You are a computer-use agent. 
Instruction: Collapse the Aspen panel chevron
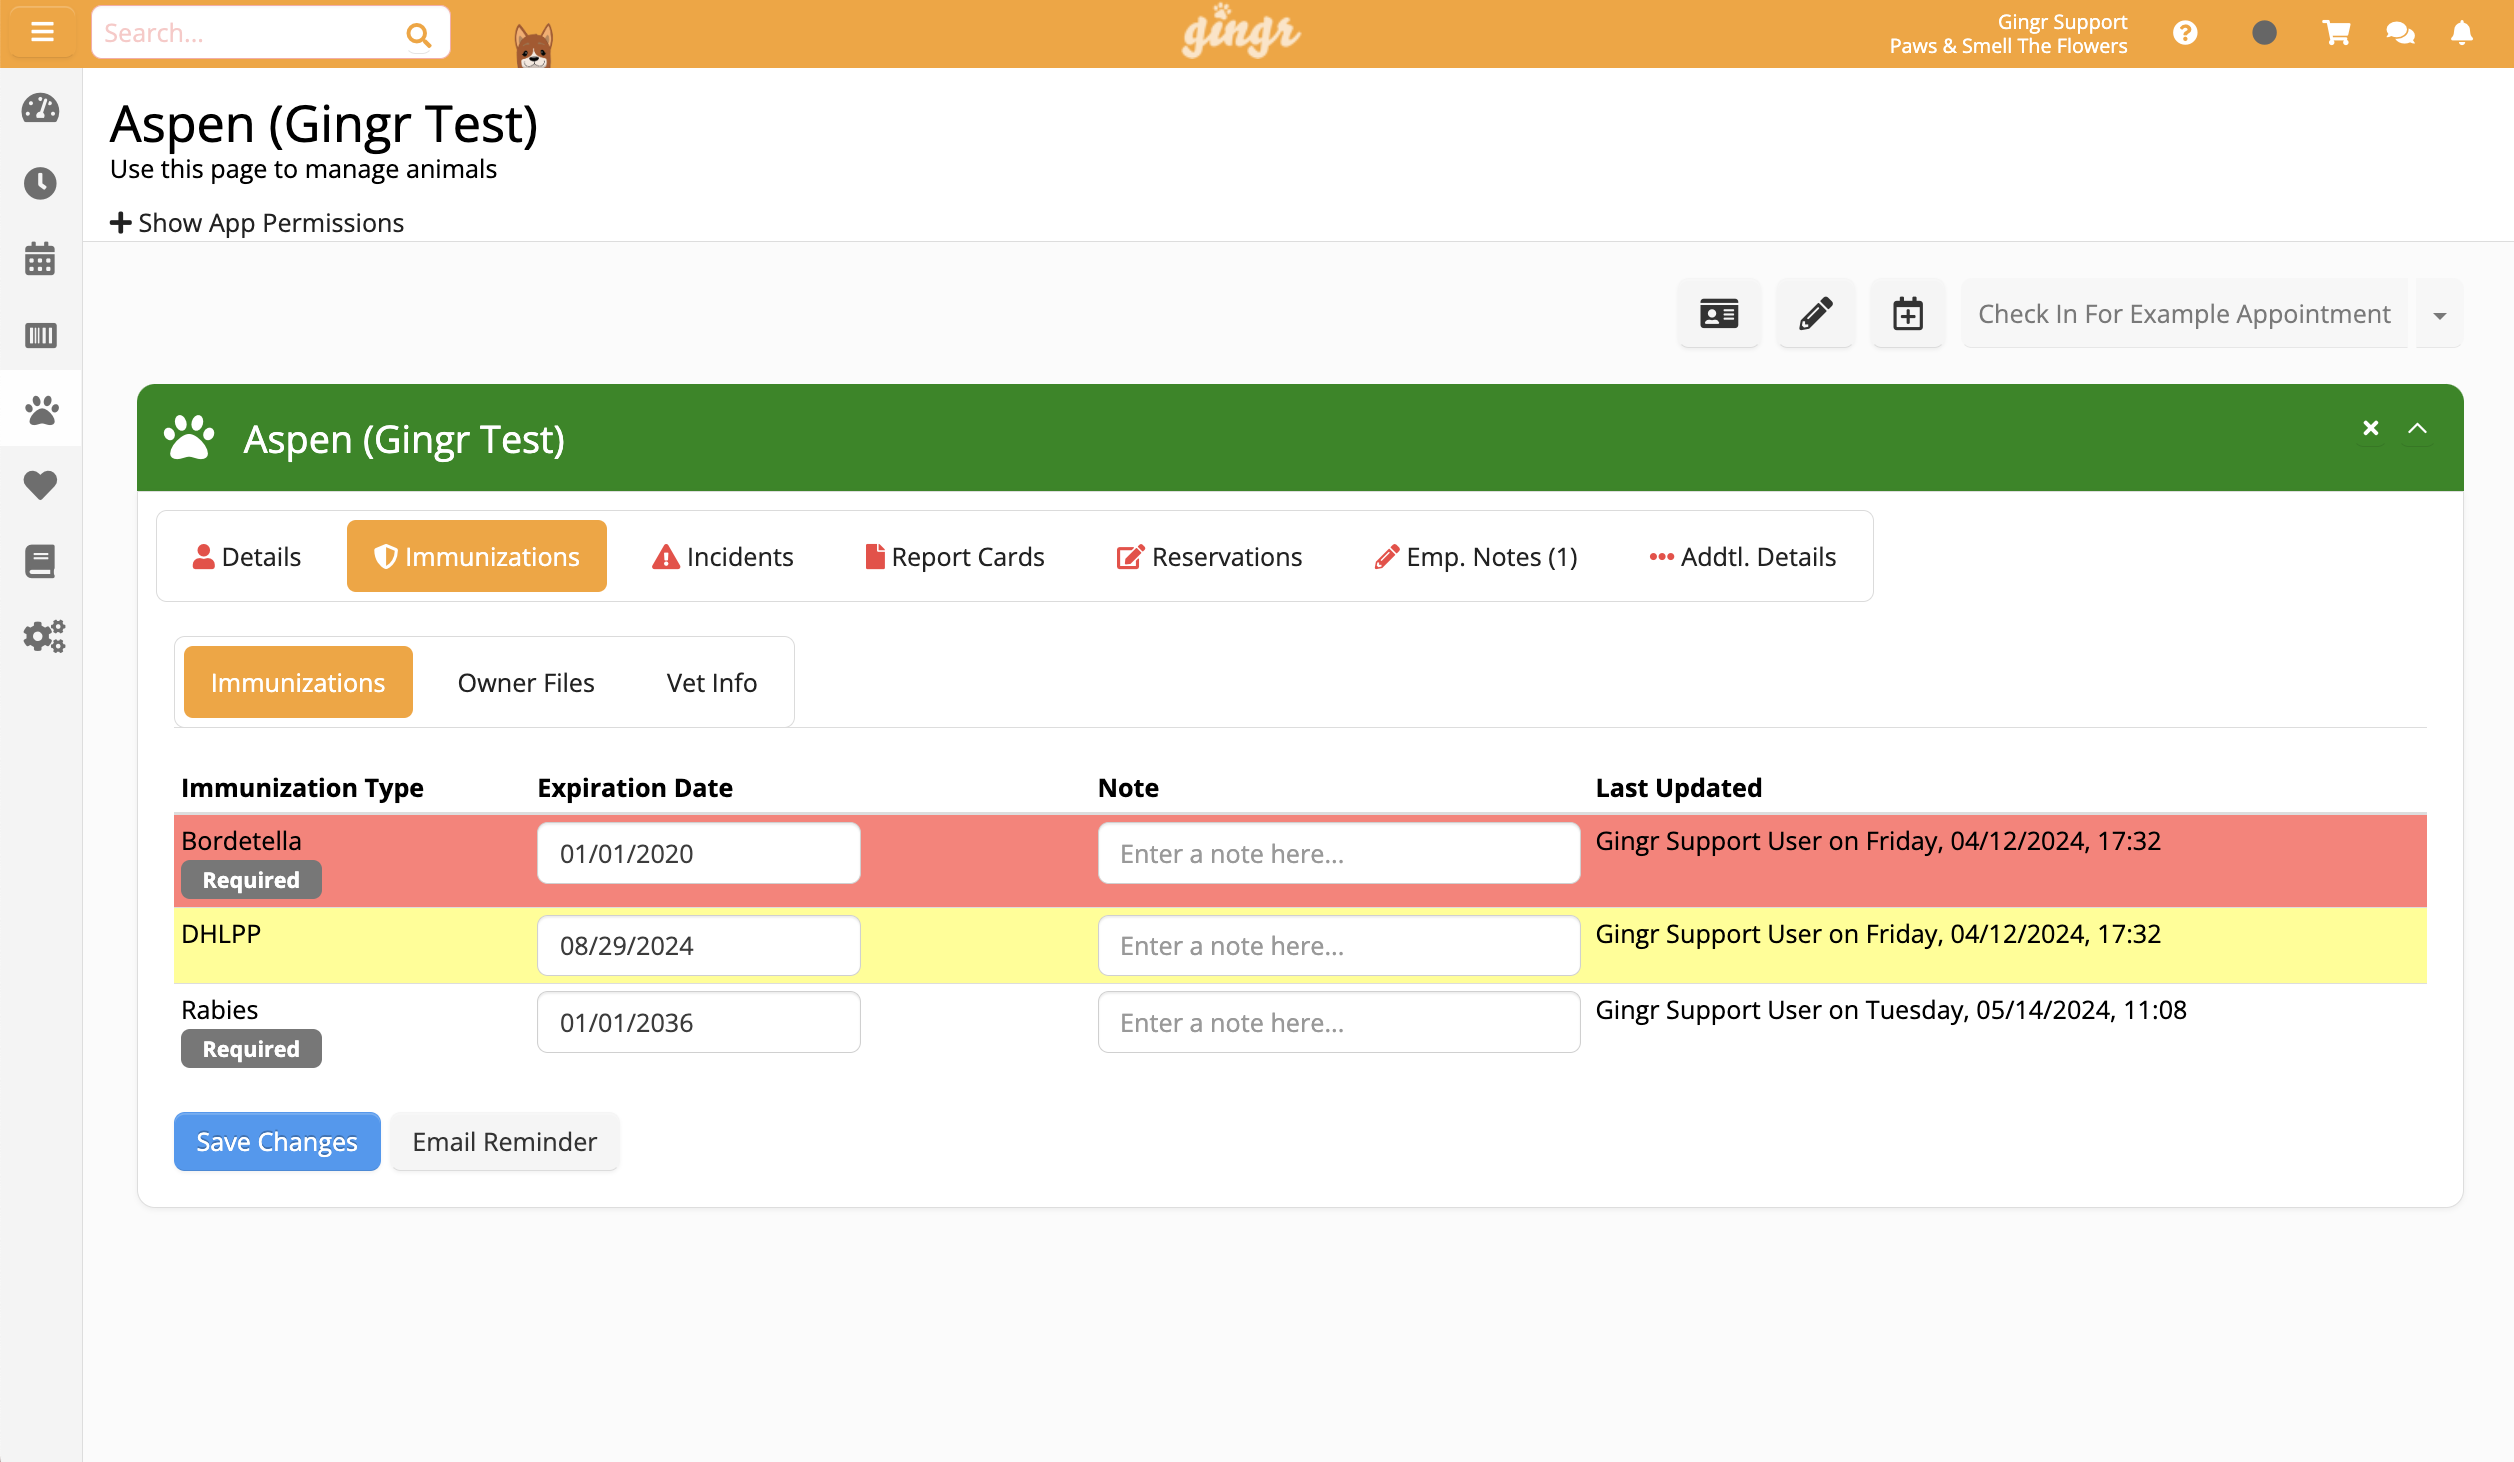[x=2418, y=428]
